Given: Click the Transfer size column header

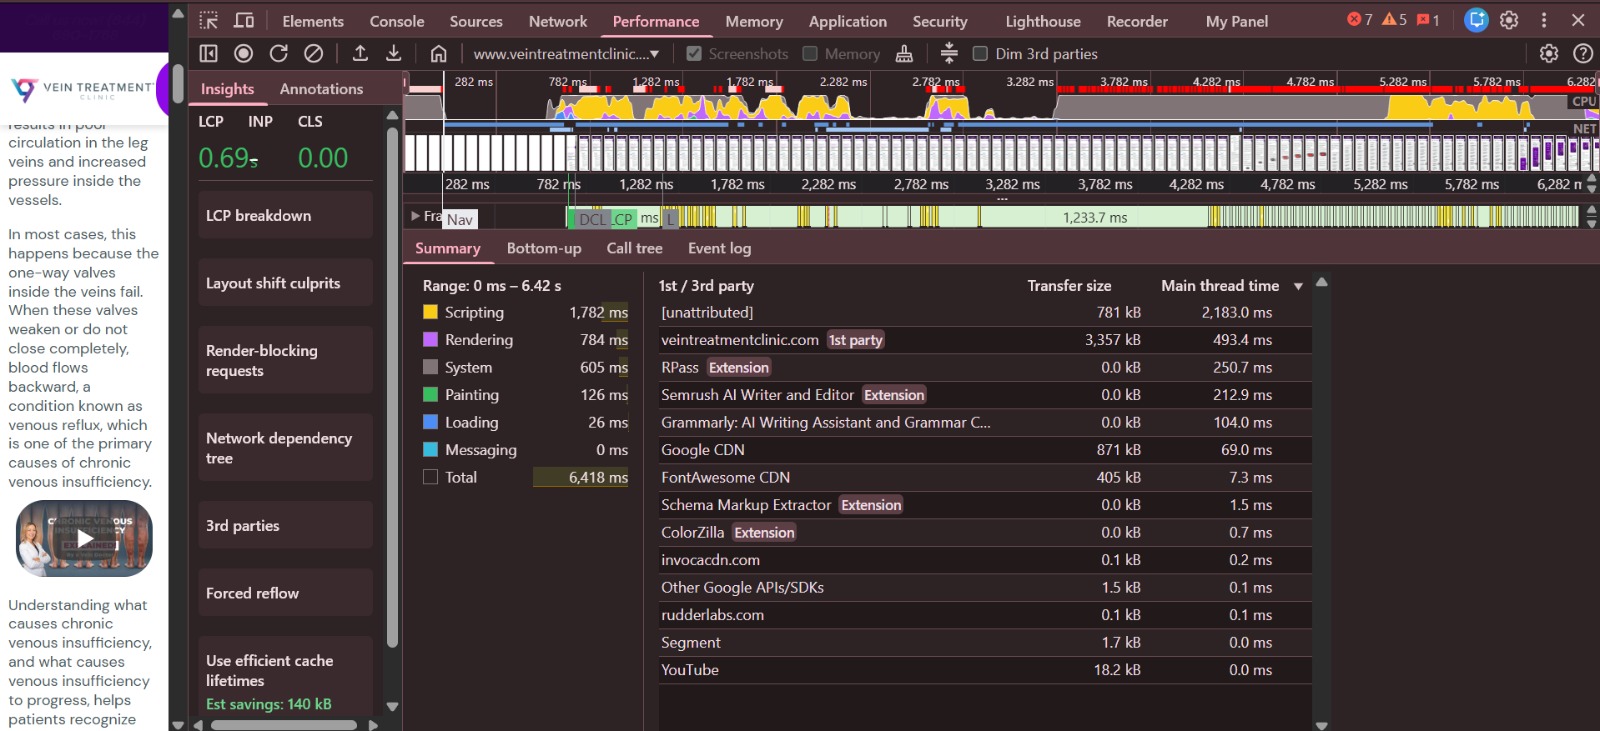Looking at the screenshot, I should 1069,286.
